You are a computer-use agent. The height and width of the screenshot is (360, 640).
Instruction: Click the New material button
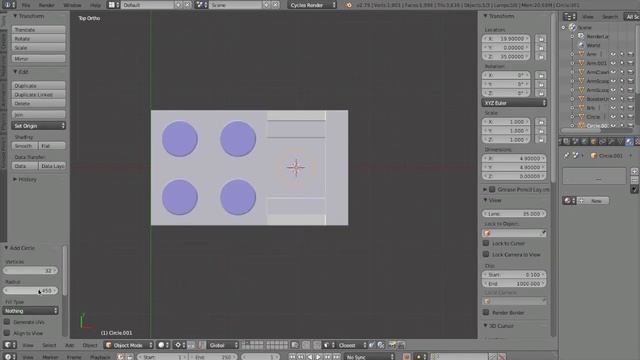click(593, 200)
